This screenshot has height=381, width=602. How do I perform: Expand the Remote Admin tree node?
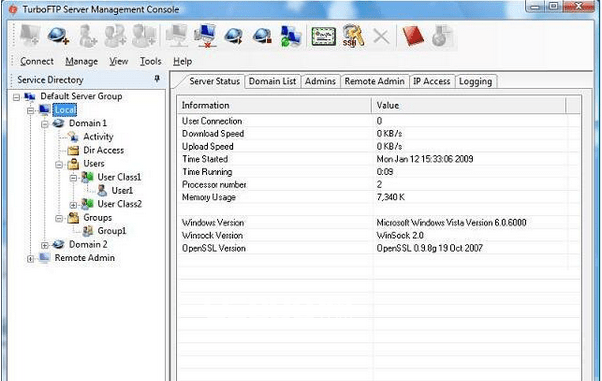[30, 259]
